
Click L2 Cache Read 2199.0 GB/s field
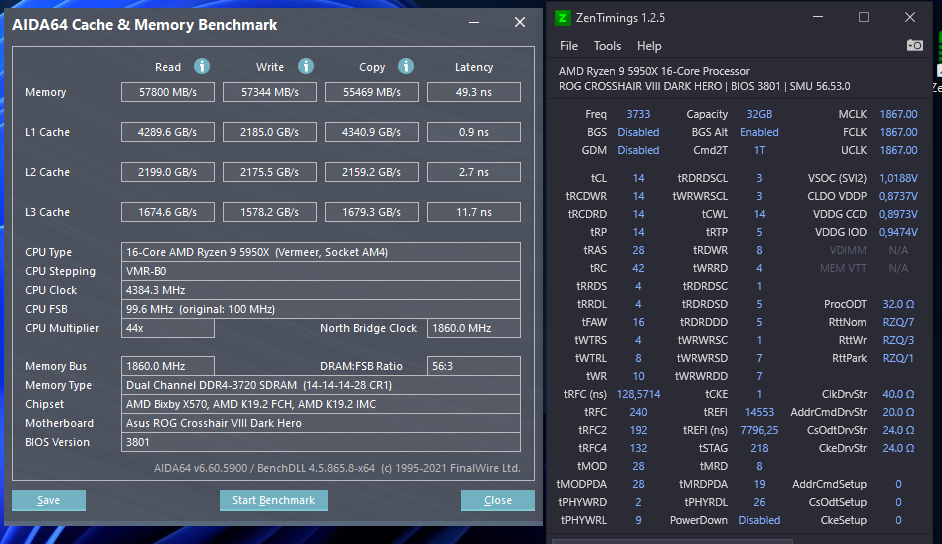click(x=168, y=172)
